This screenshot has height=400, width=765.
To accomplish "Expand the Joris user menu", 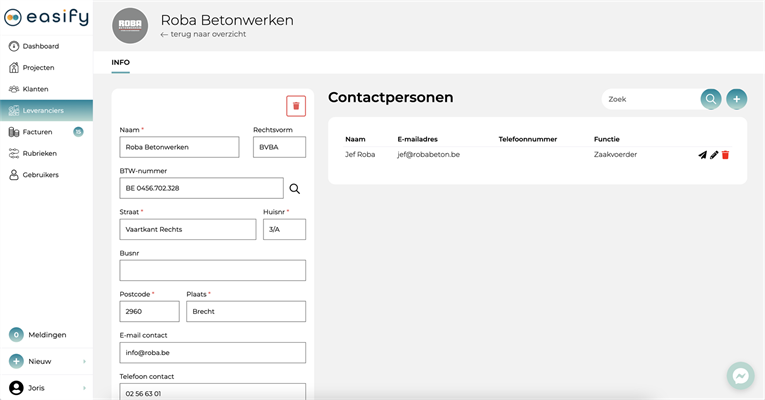I will [46, 387].
